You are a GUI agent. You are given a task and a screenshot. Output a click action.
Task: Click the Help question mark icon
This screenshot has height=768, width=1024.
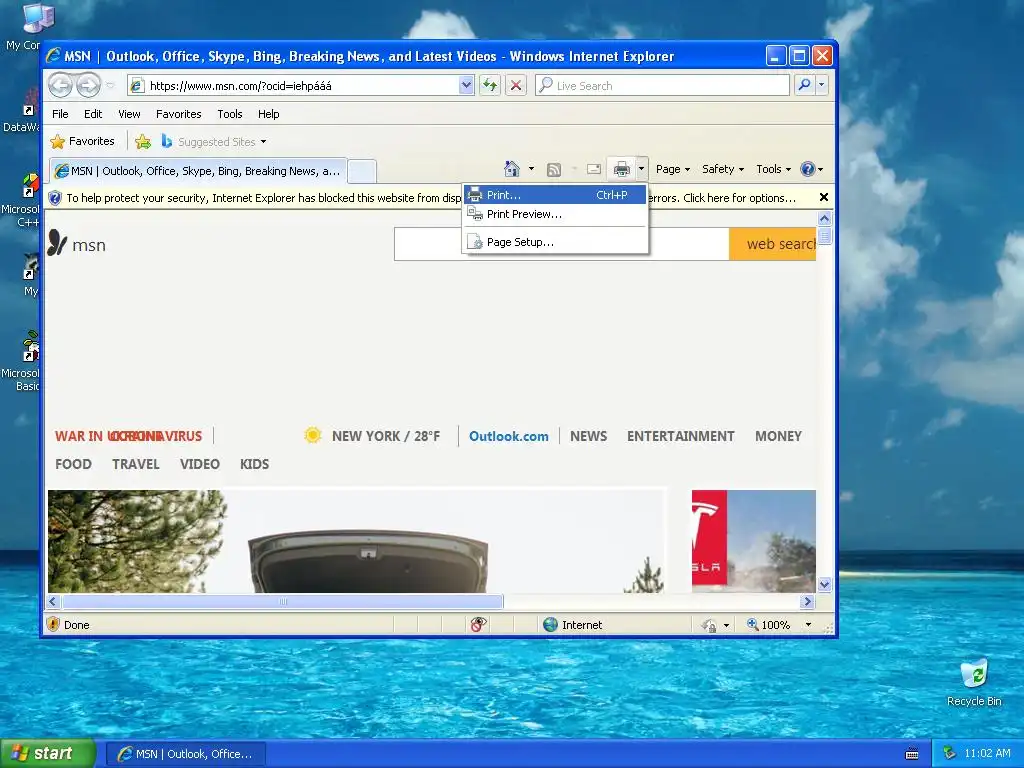pyautogui.click(x=808, y=169)
